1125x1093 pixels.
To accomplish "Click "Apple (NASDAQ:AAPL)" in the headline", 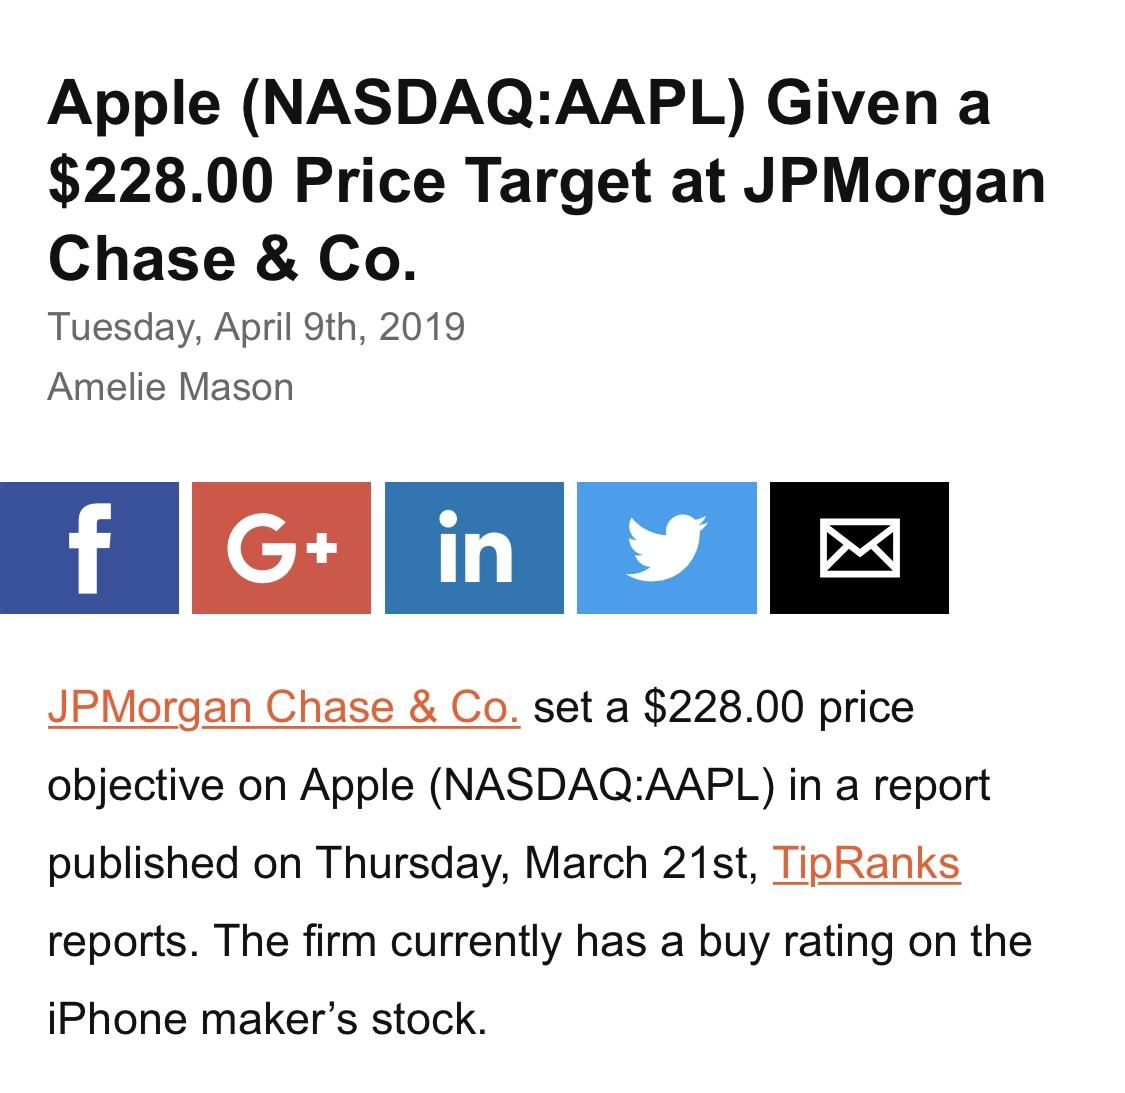I will pyautogui.click(x=396, y=103).
